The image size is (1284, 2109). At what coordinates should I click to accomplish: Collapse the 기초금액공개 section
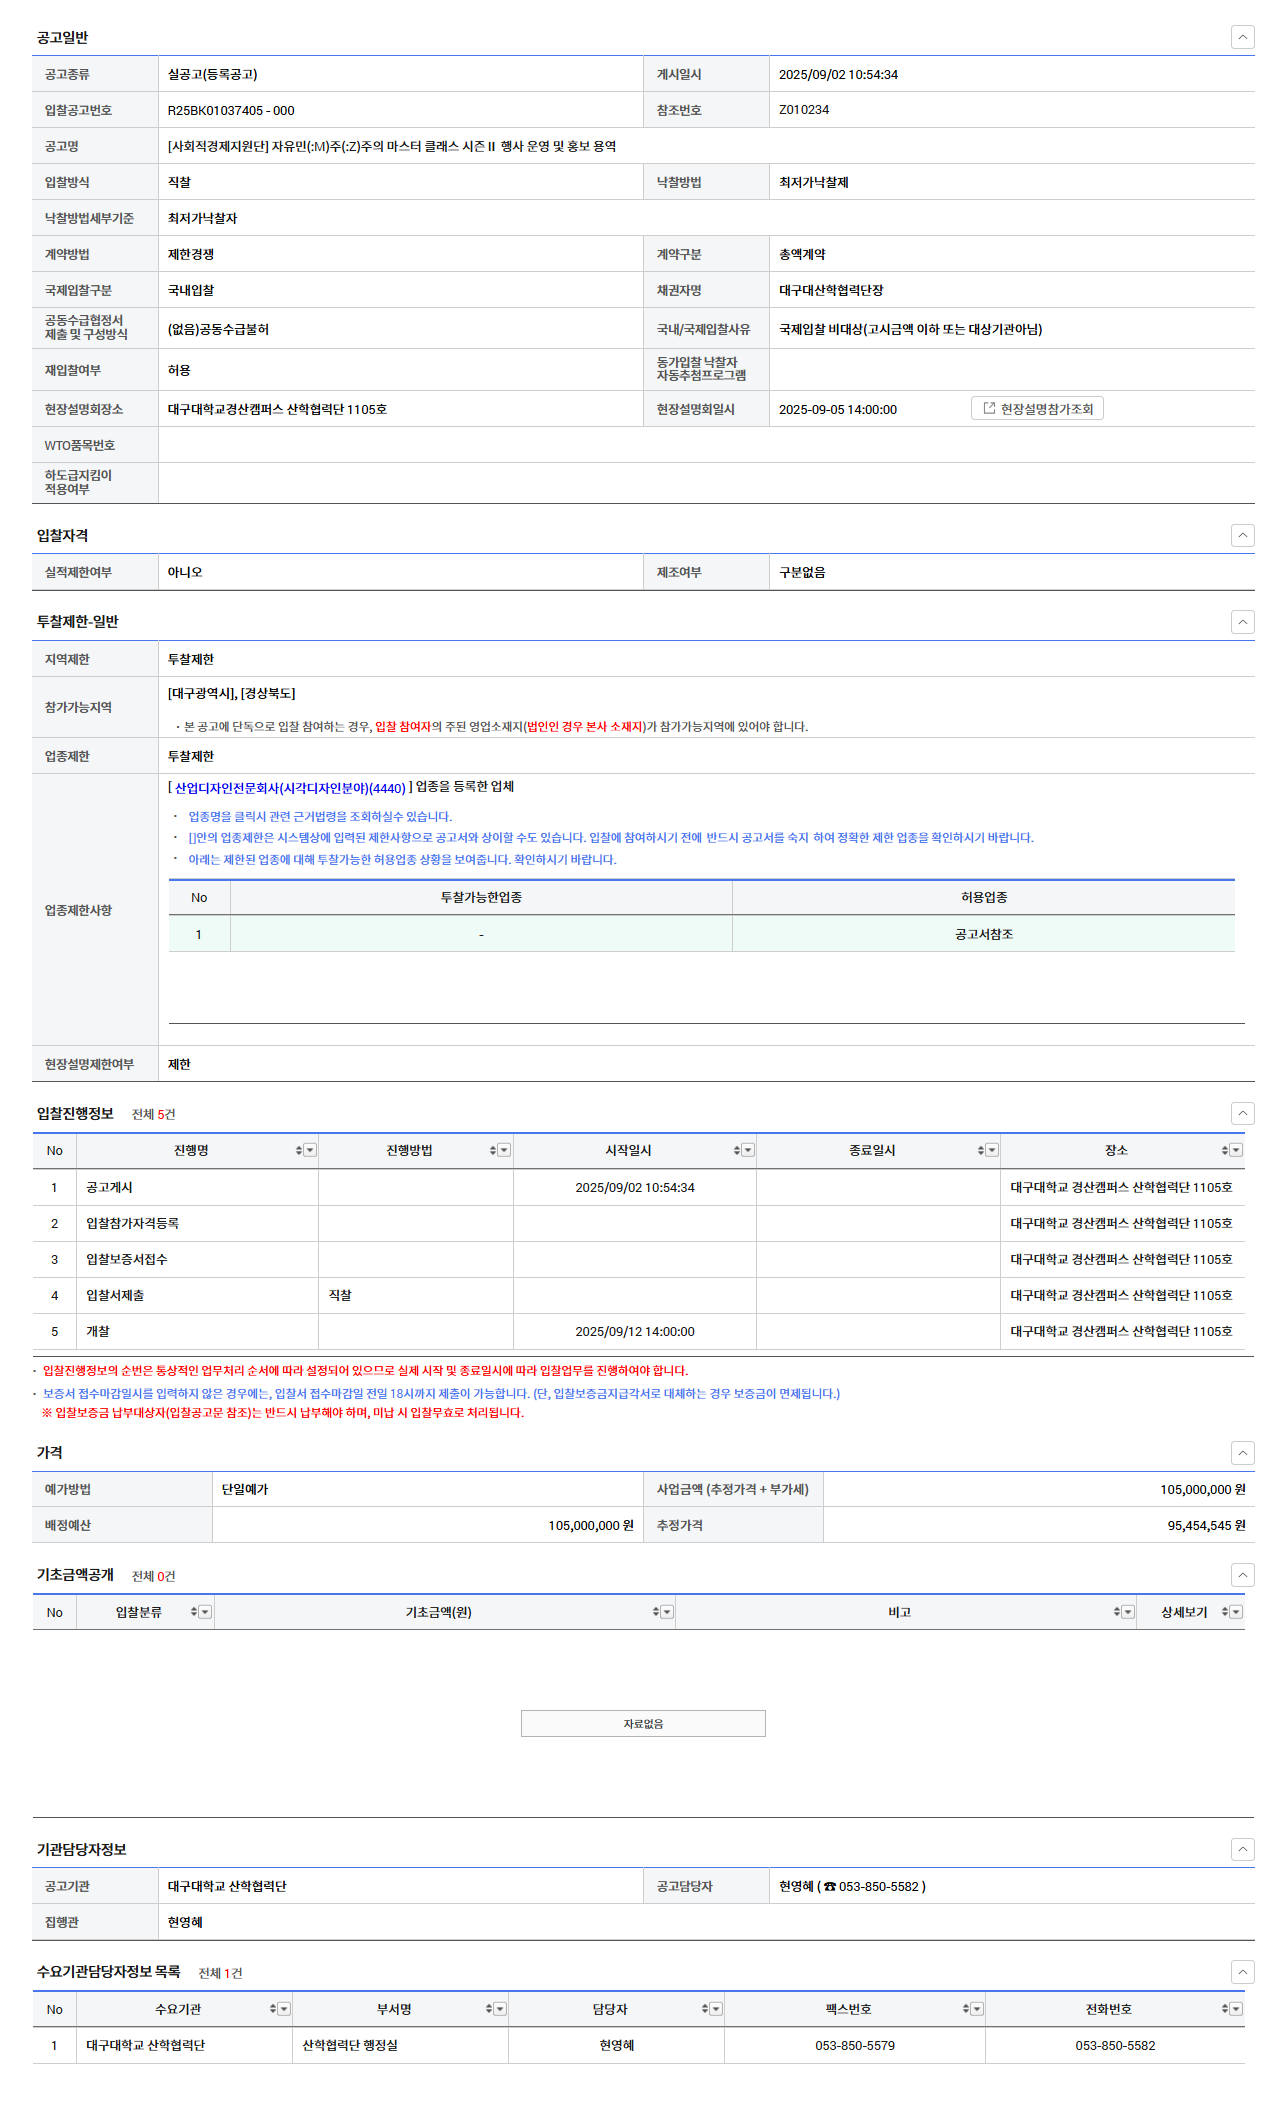coord(1242,1574)
